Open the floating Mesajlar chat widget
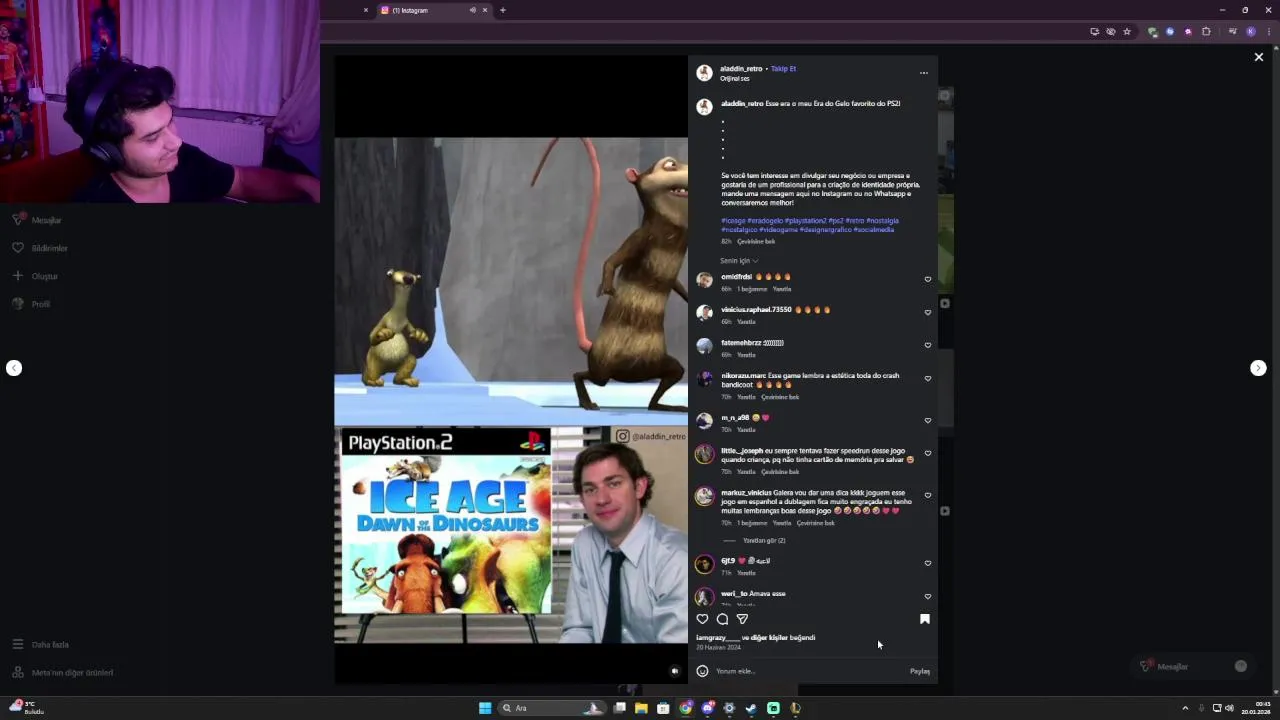The width and height of the screenshot is (1280, 720). tap(1195, 667)
